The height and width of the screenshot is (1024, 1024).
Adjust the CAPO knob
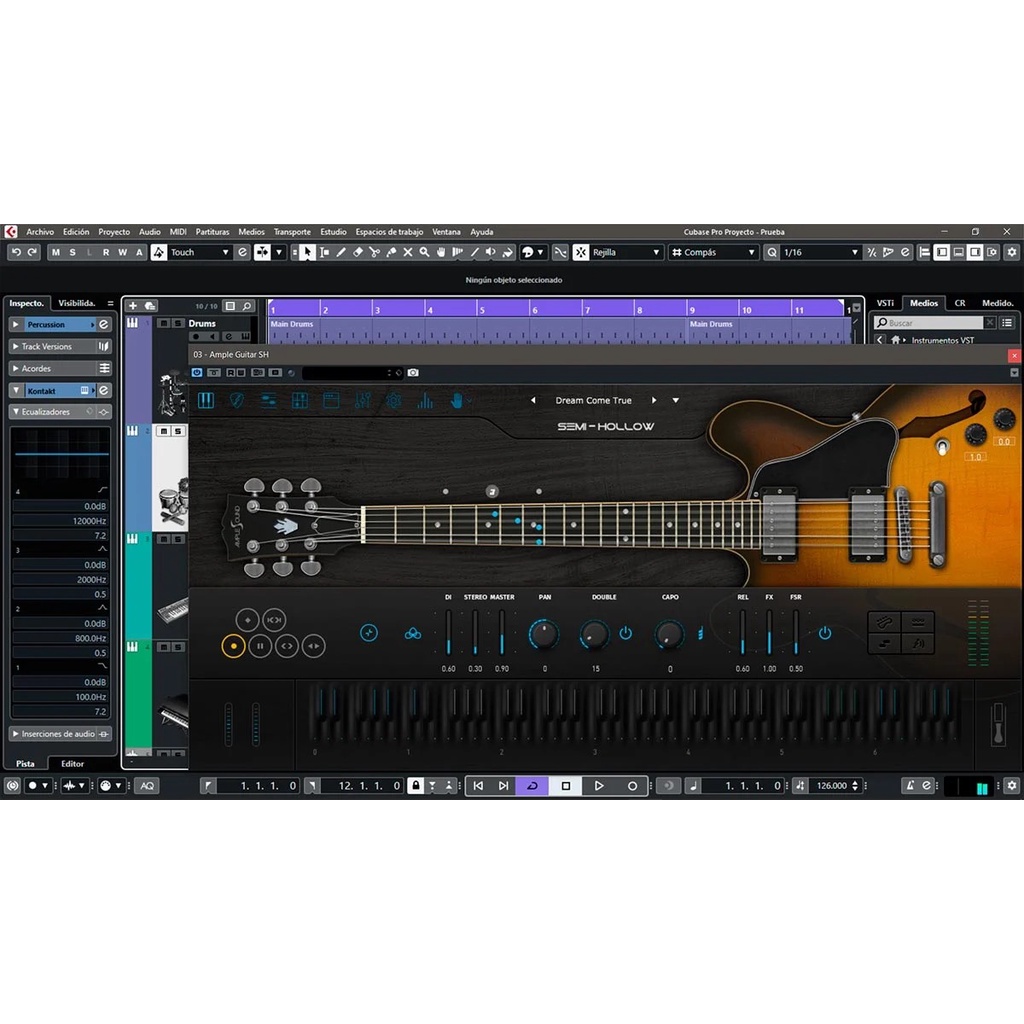tap(669, 633)
